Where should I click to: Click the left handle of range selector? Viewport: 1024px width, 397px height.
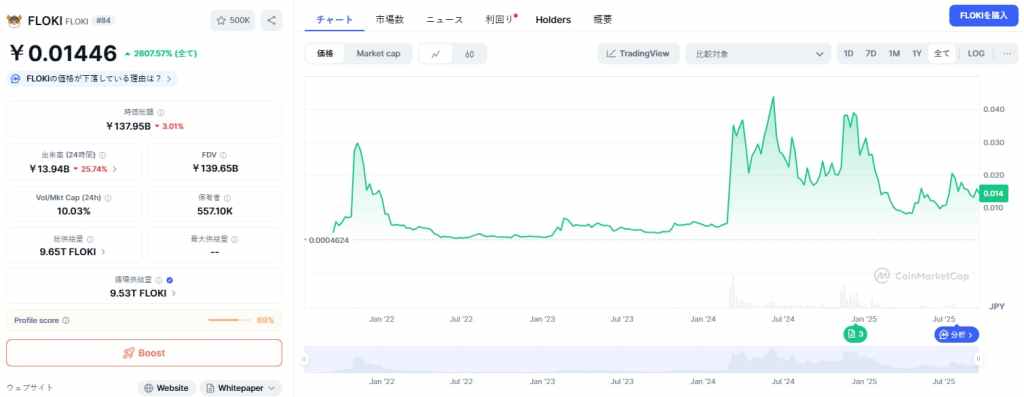304,358
